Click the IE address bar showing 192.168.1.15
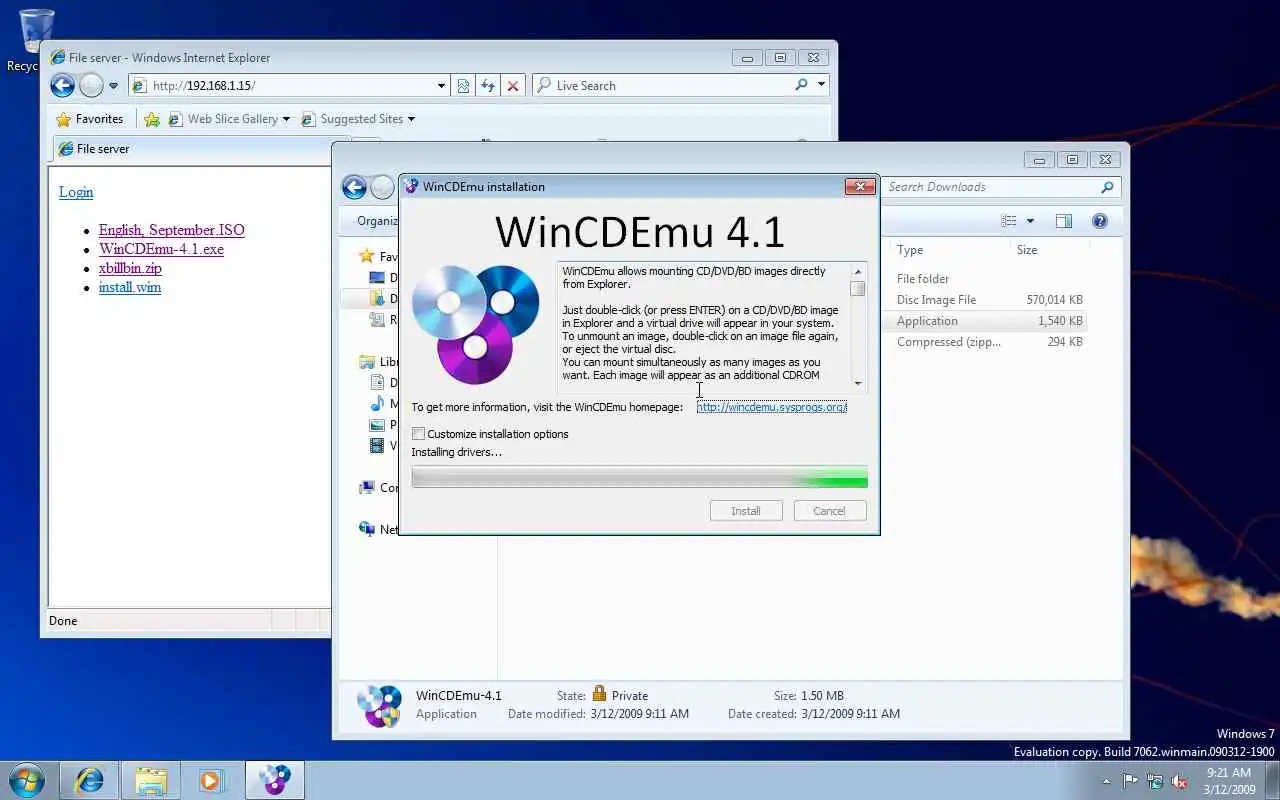This screenshot has height=800, width=1280. click(289, 86)
